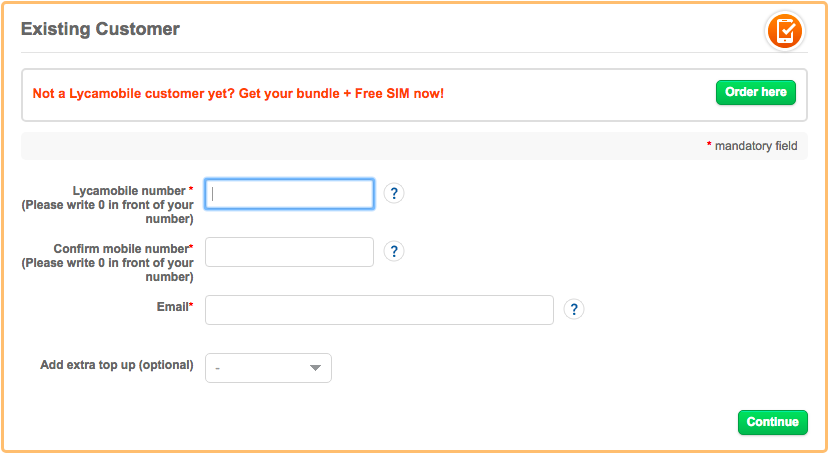Screen dimensions: 828x454
Task: Select the Confirm mobile number input
Action: point(289,252)
